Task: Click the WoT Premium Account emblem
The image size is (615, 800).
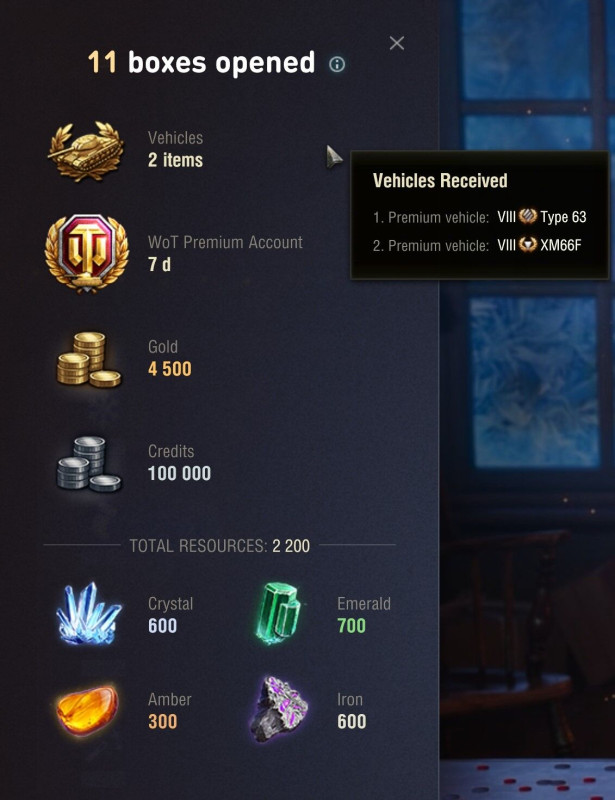Action: (x=87, y=254)
